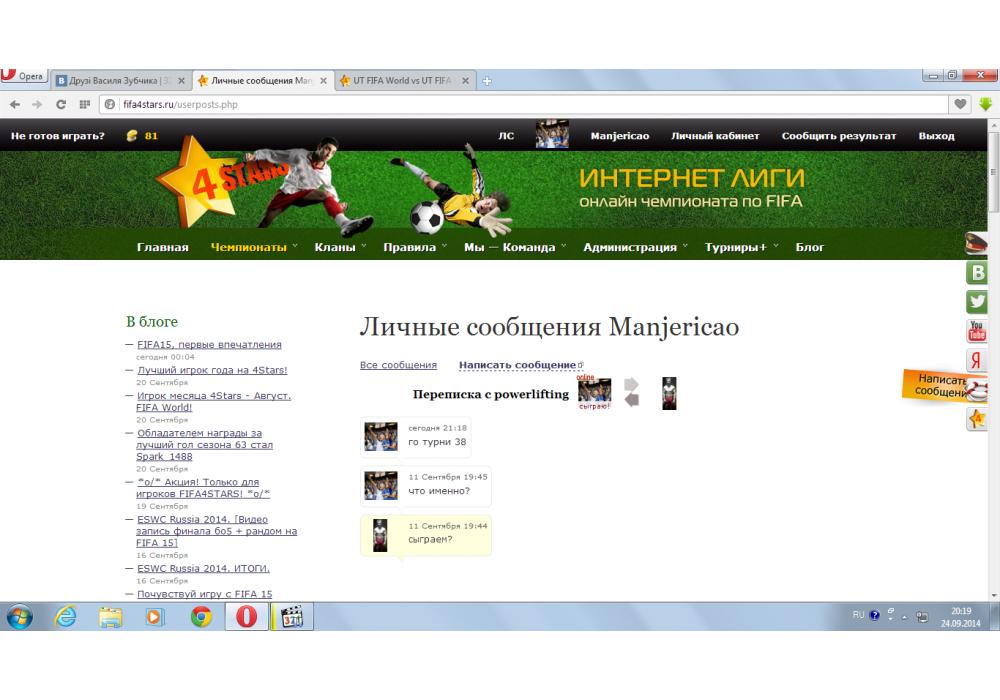Click the Yandex sidebar icon
The width and height of the screenshot is (1000, 700).
coord(977,361)
